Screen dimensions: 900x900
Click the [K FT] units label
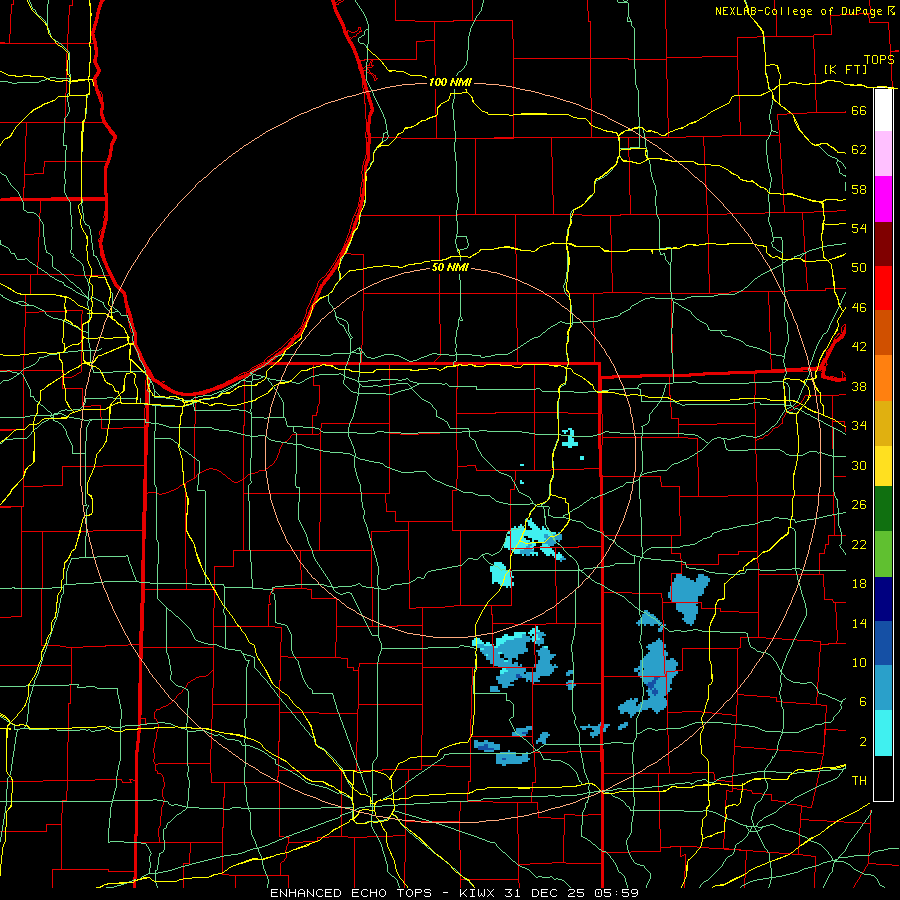(845, 70)
